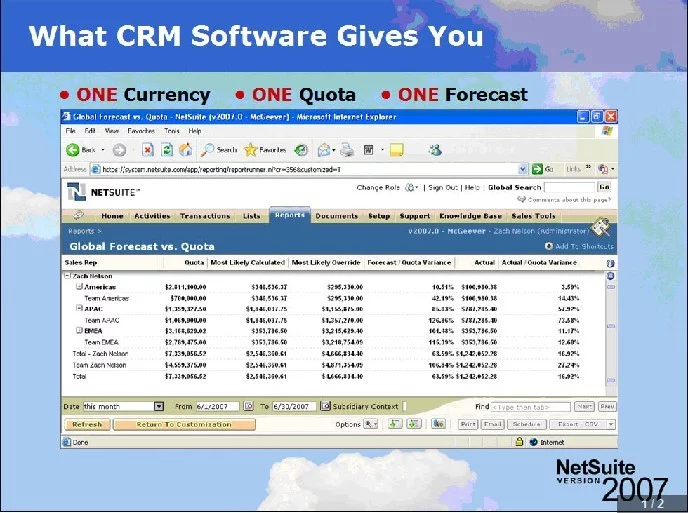The height and width of the screenshot is (513, 688).
Task: Open the Back button history dropdown arrow
Action: (103, 150)
